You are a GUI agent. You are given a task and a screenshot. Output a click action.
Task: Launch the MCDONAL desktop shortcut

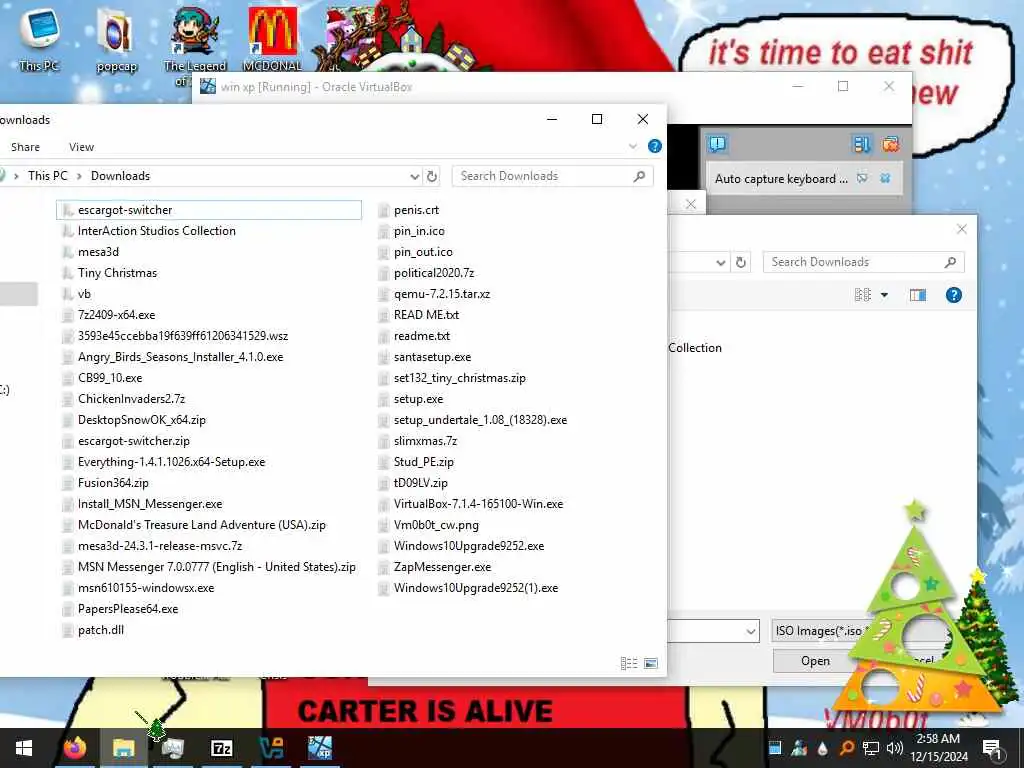pos(272,39)
